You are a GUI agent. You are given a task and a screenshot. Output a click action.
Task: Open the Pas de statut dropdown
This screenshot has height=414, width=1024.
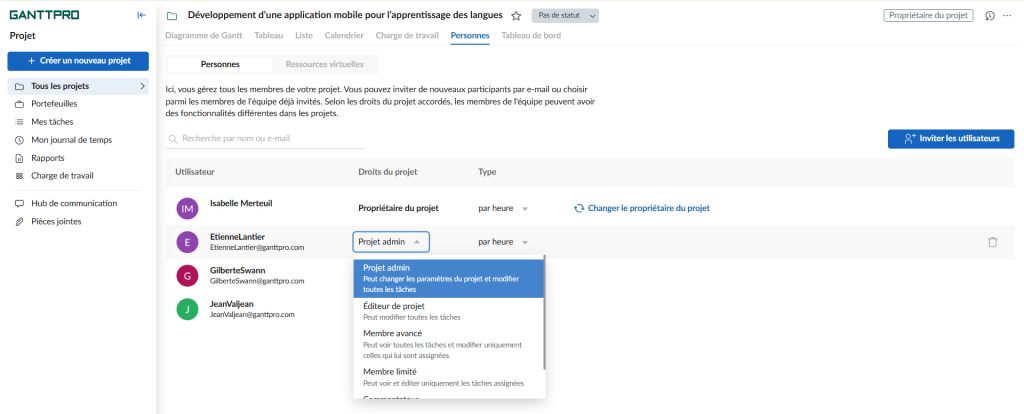[x=566, y=16]
